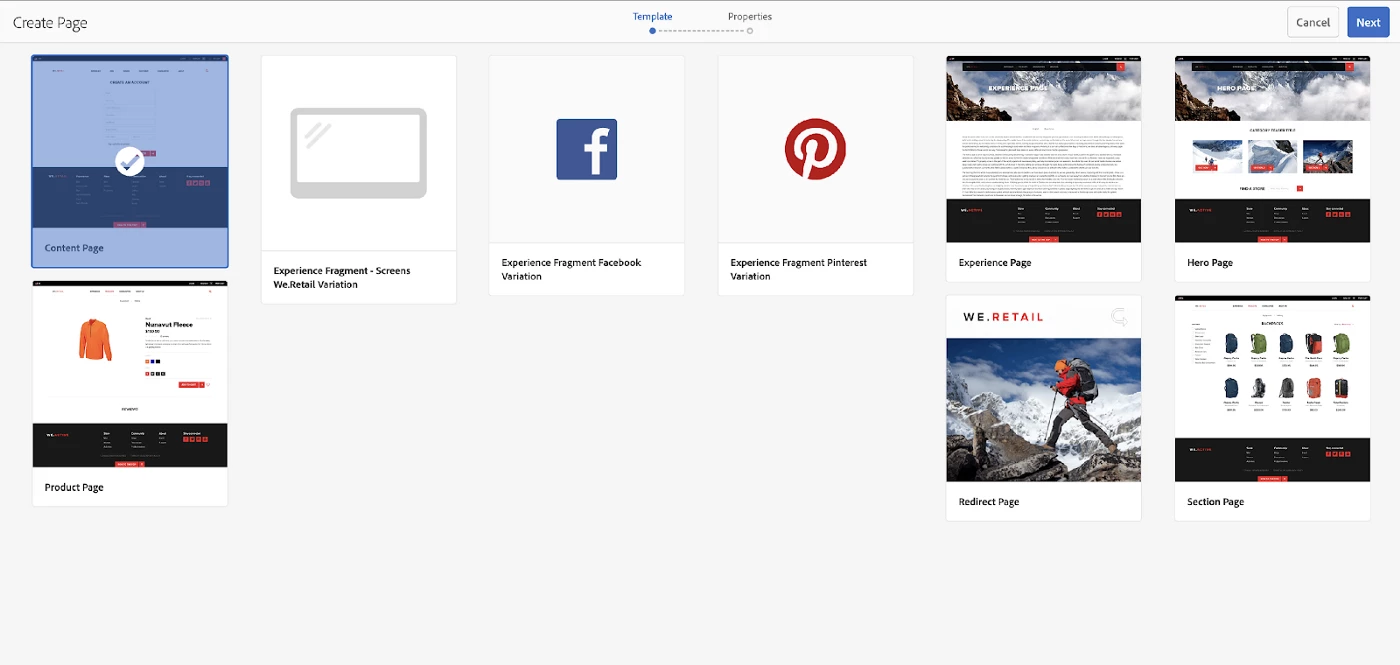1400x665 pixels.
Task: Click the Next button
Action: tap(1369, 22)
